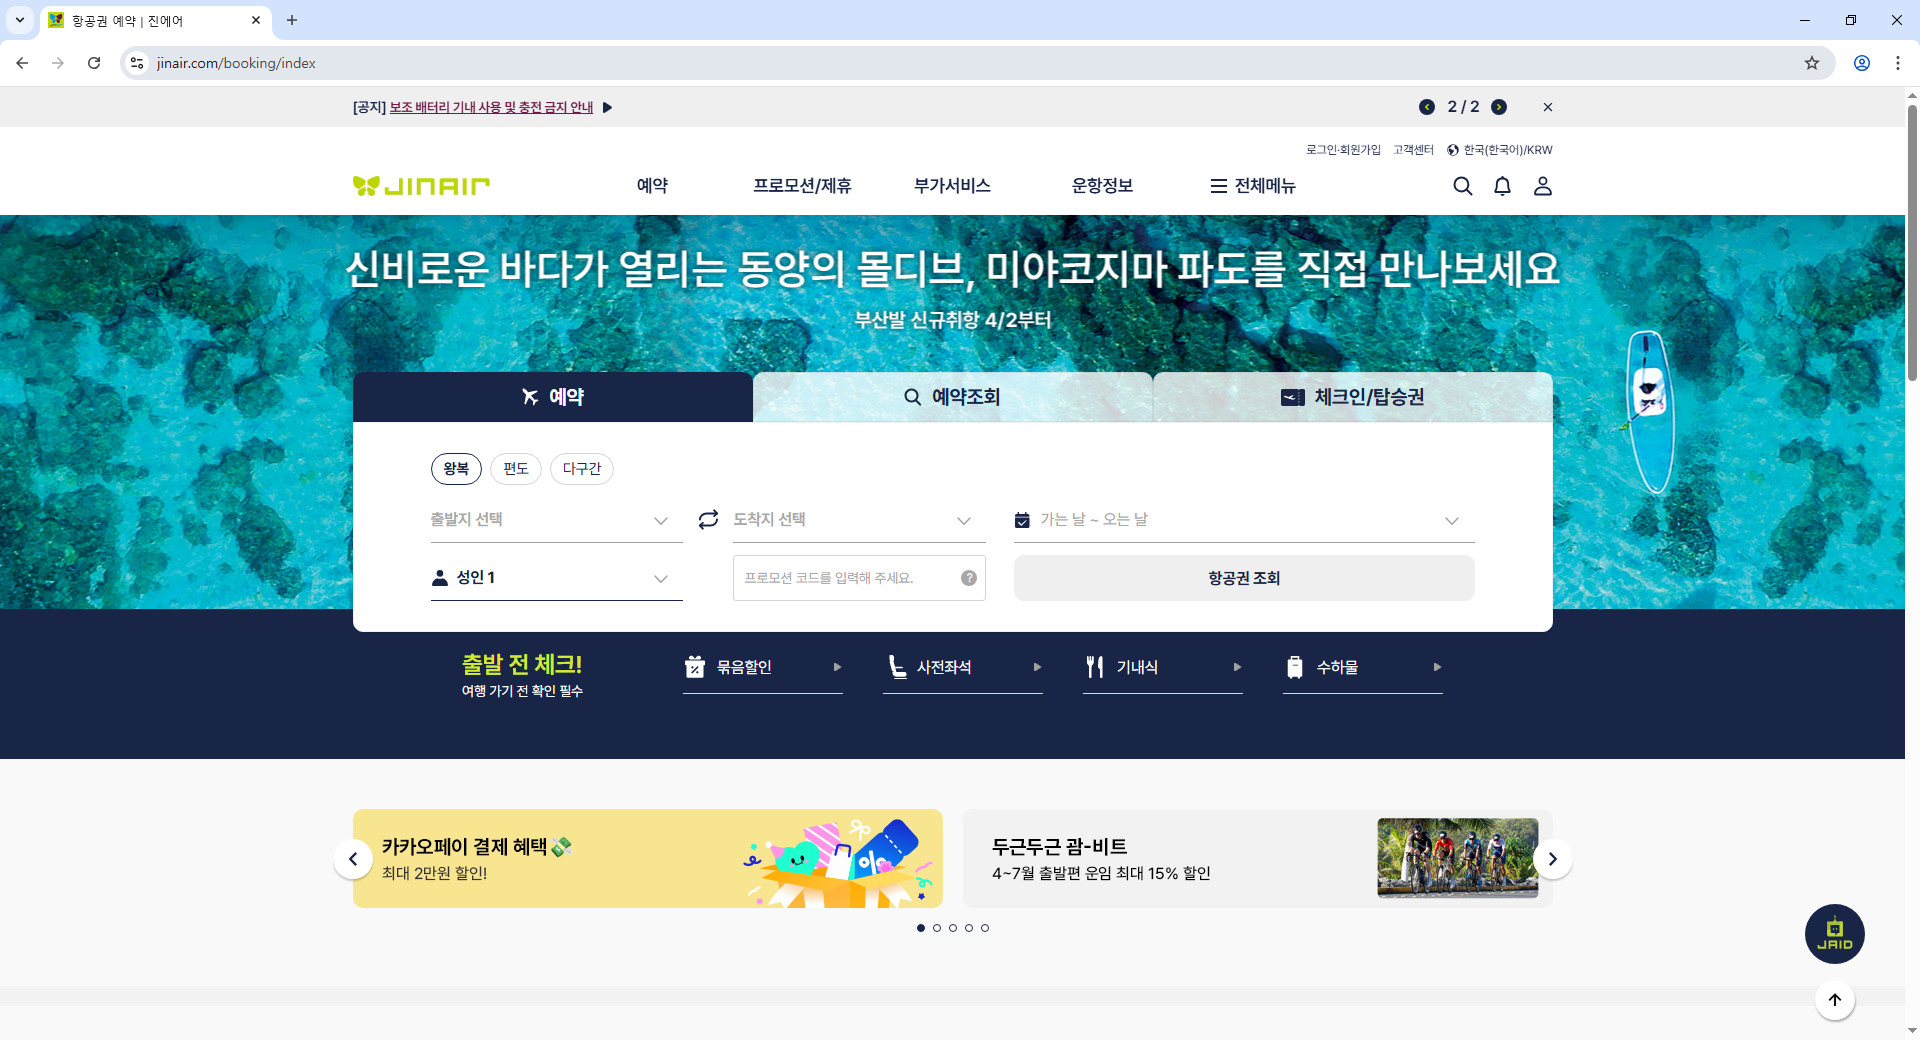The height and width of the screenshot is (1040, 1920).
Task: Open departure 출발지 선택 dropdown
Action: pos(556,520)
